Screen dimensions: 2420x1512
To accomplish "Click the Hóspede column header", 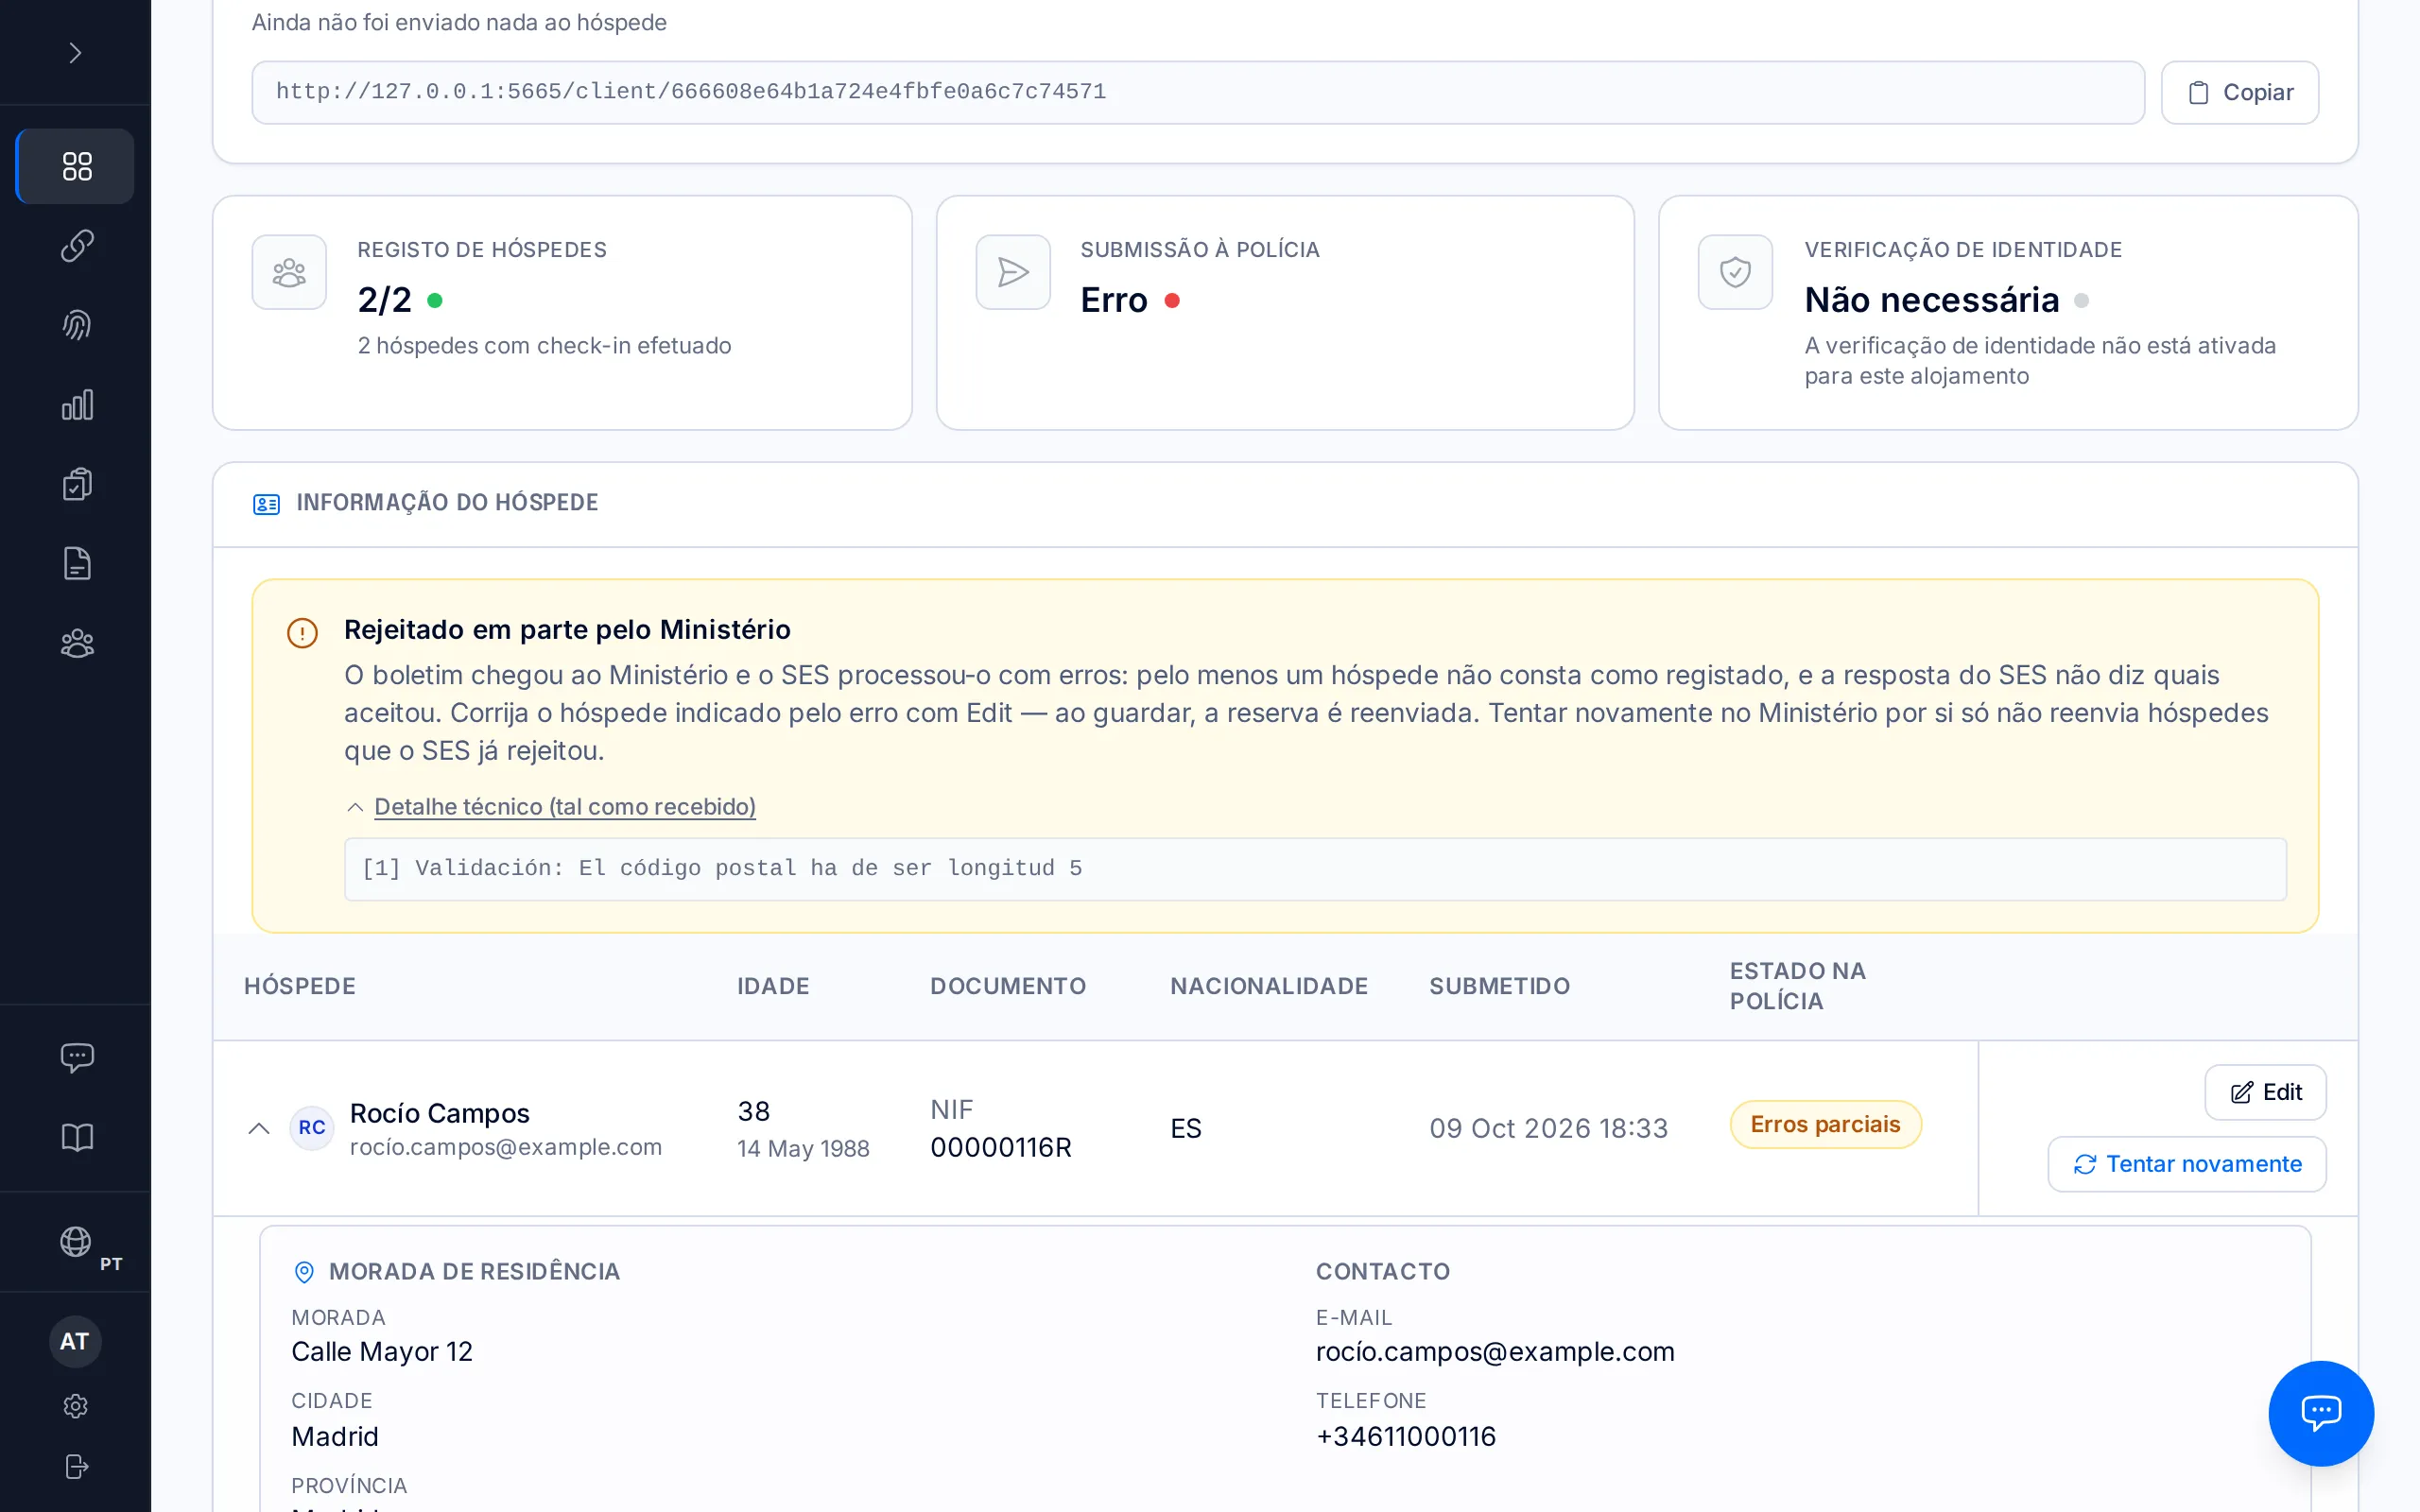I will pyautogui.click(x=300, y=986).
